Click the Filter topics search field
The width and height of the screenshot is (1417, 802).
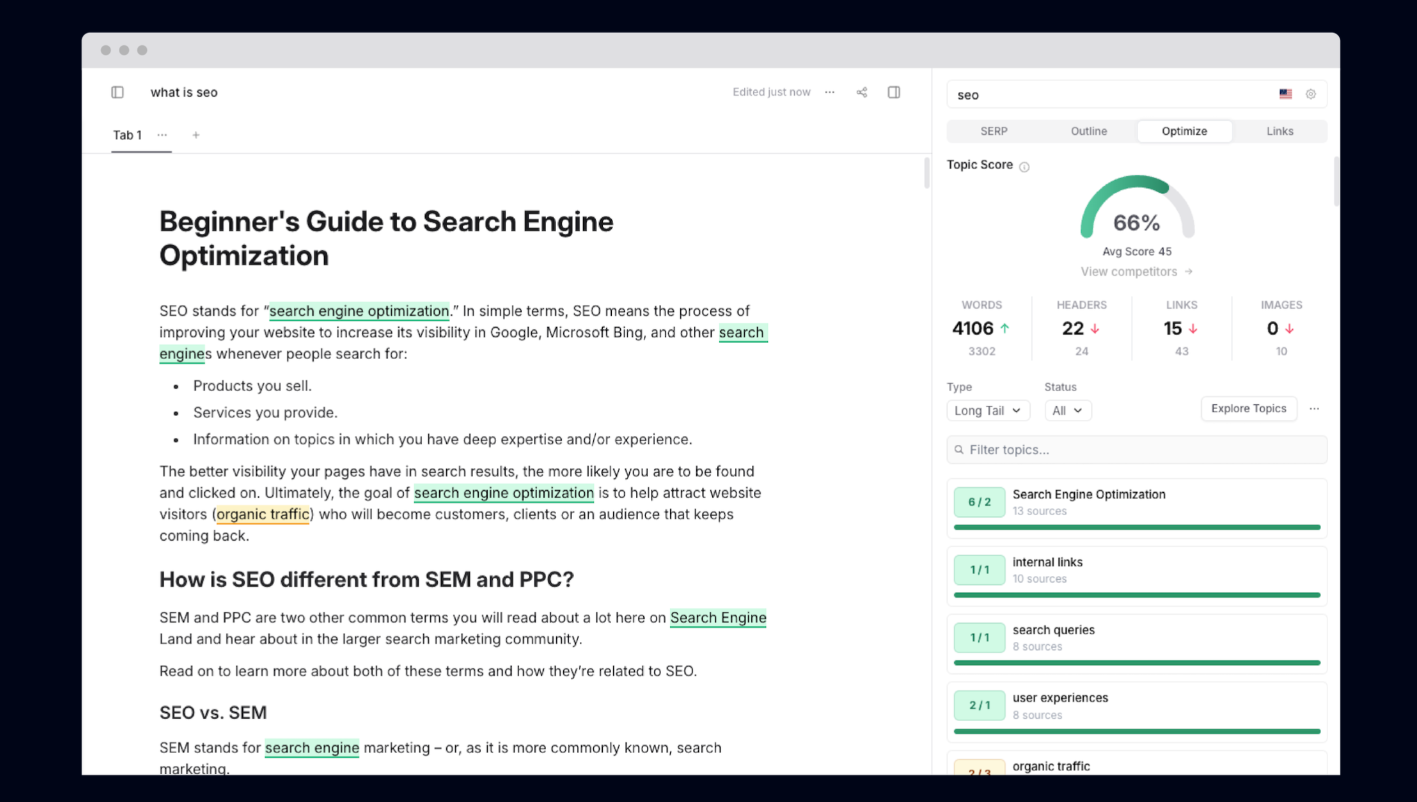pos(1137,450)
